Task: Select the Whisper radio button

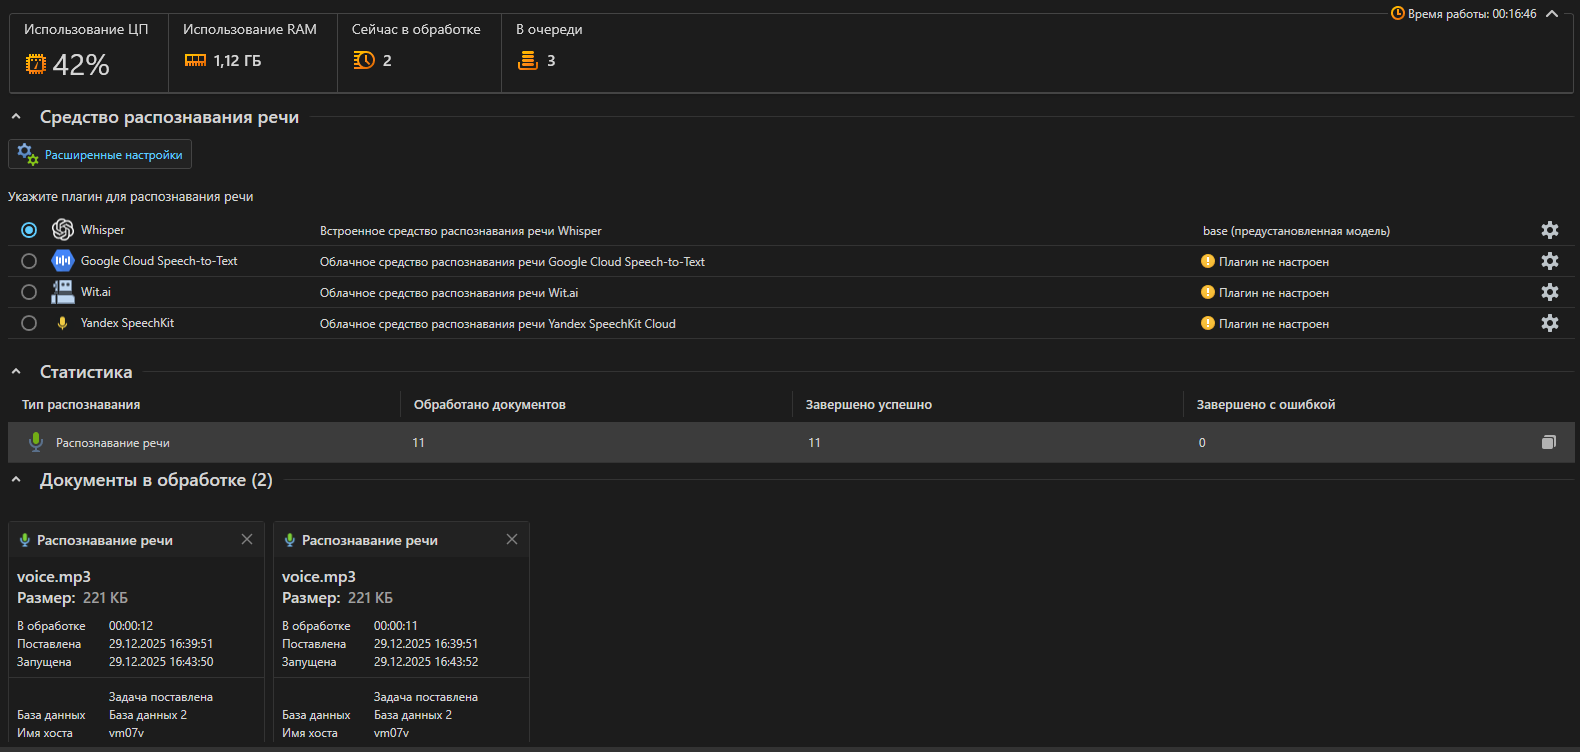Action: pos(29,230)
